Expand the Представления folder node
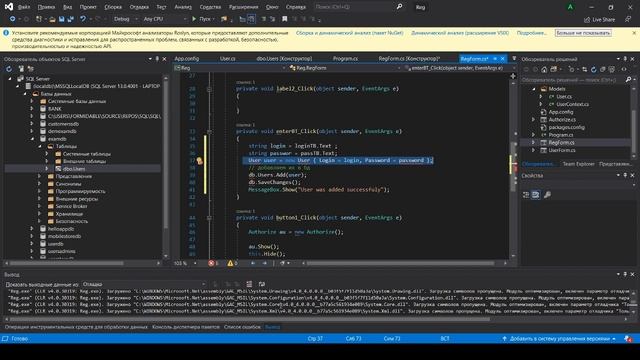 (40, 176)
